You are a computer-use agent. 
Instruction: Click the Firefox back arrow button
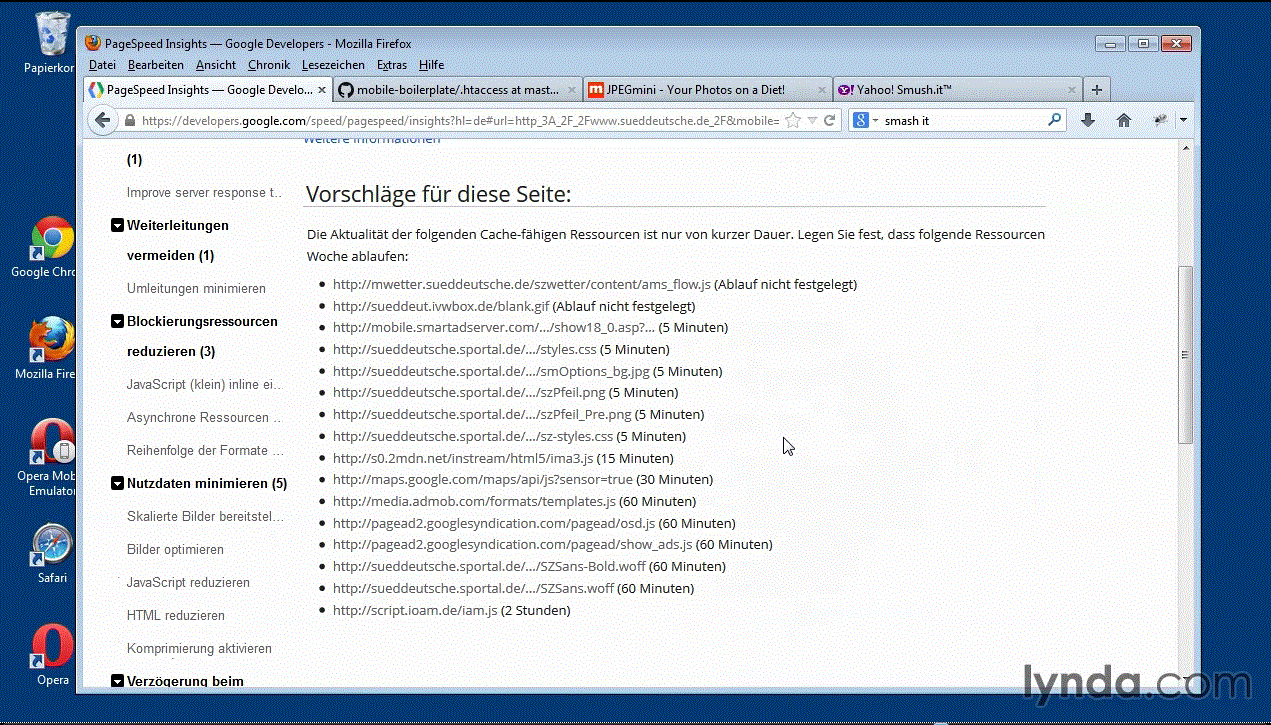[x=102, y=120]
